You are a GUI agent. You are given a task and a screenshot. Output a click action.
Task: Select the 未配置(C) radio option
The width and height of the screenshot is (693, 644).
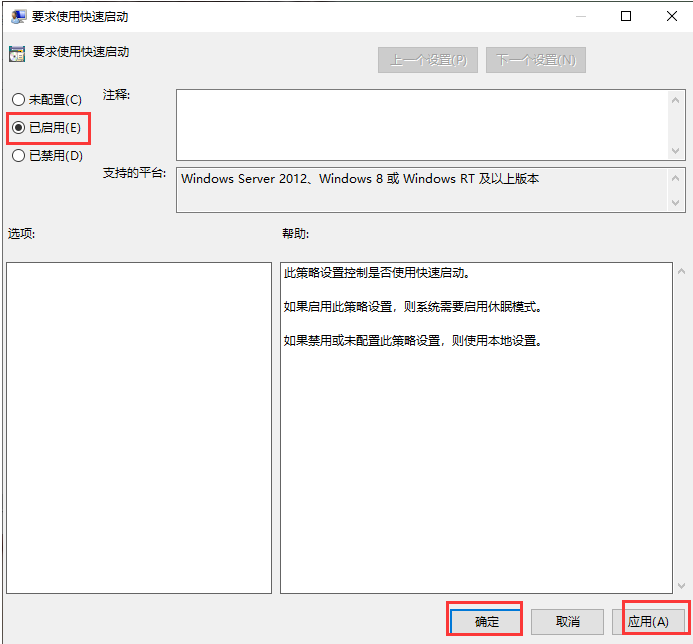pyautogui.click(x=18, y=100)
